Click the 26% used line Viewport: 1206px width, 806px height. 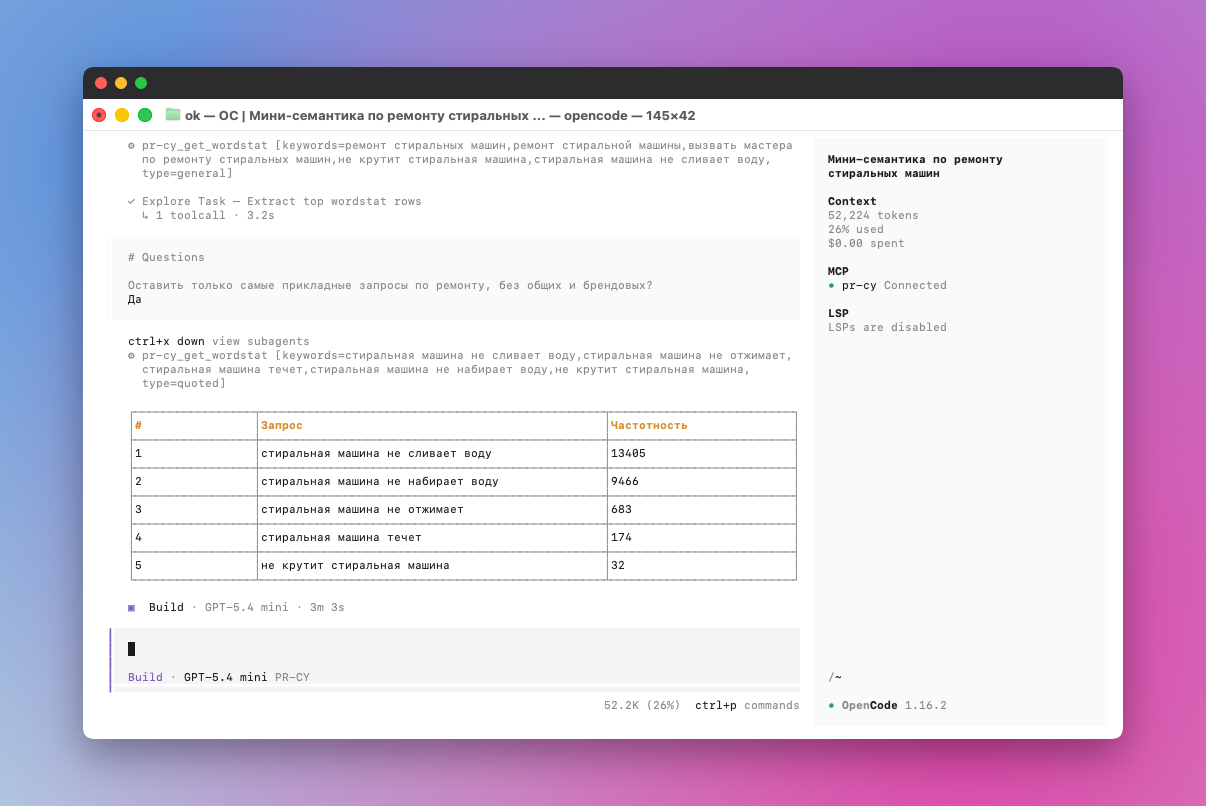(856, 229)
